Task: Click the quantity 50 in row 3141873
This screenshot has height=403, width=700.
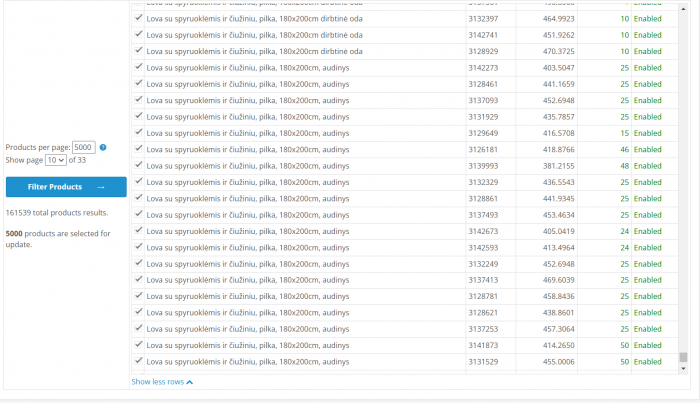Action: (624, 345)
